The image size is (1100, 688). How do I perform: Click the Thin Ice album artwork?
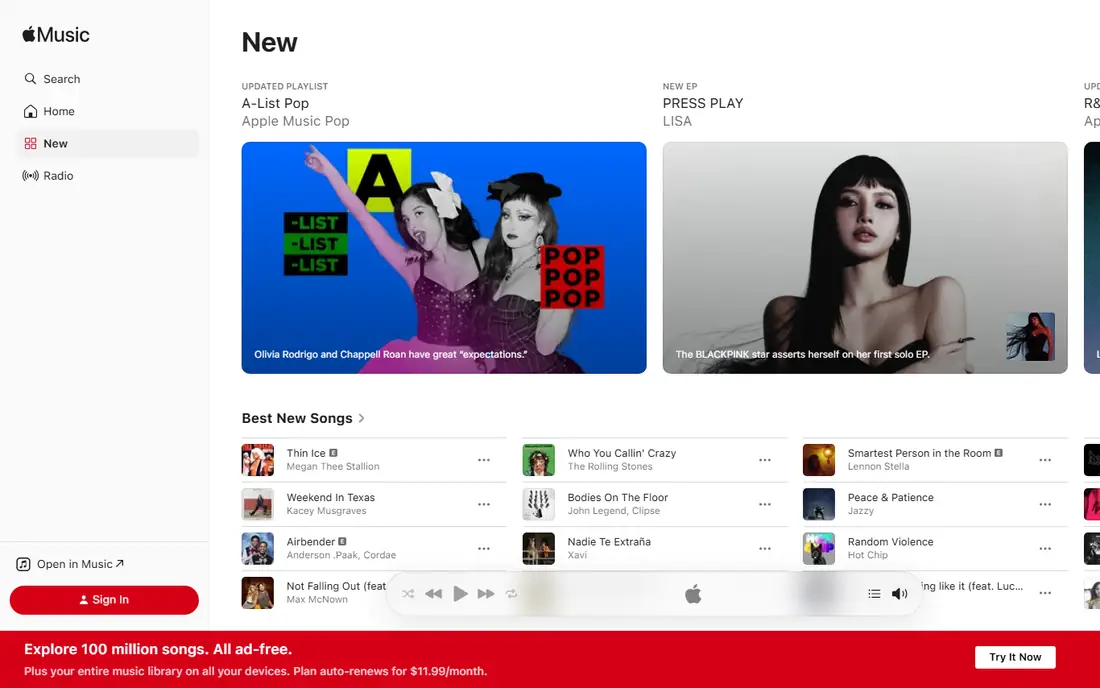coord(257,460)
